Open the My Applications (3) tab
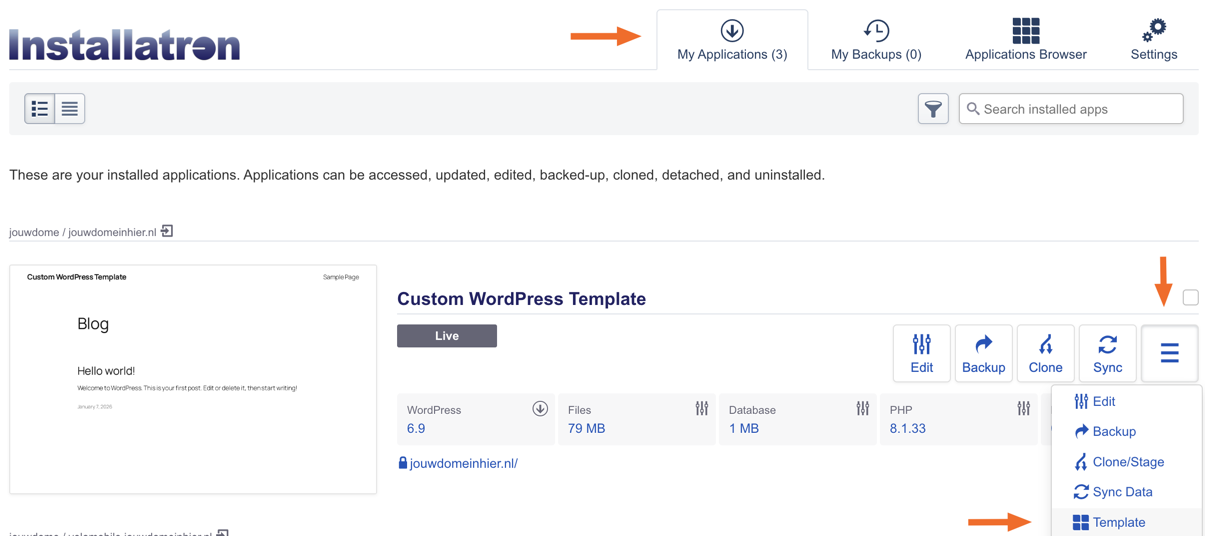 [732, 40]
